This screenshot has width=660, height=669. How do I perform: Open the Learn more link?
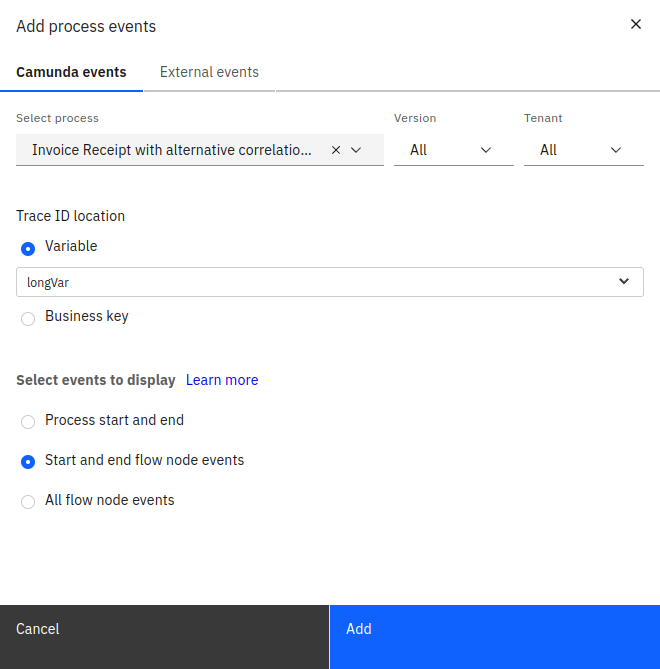[222, 380]
